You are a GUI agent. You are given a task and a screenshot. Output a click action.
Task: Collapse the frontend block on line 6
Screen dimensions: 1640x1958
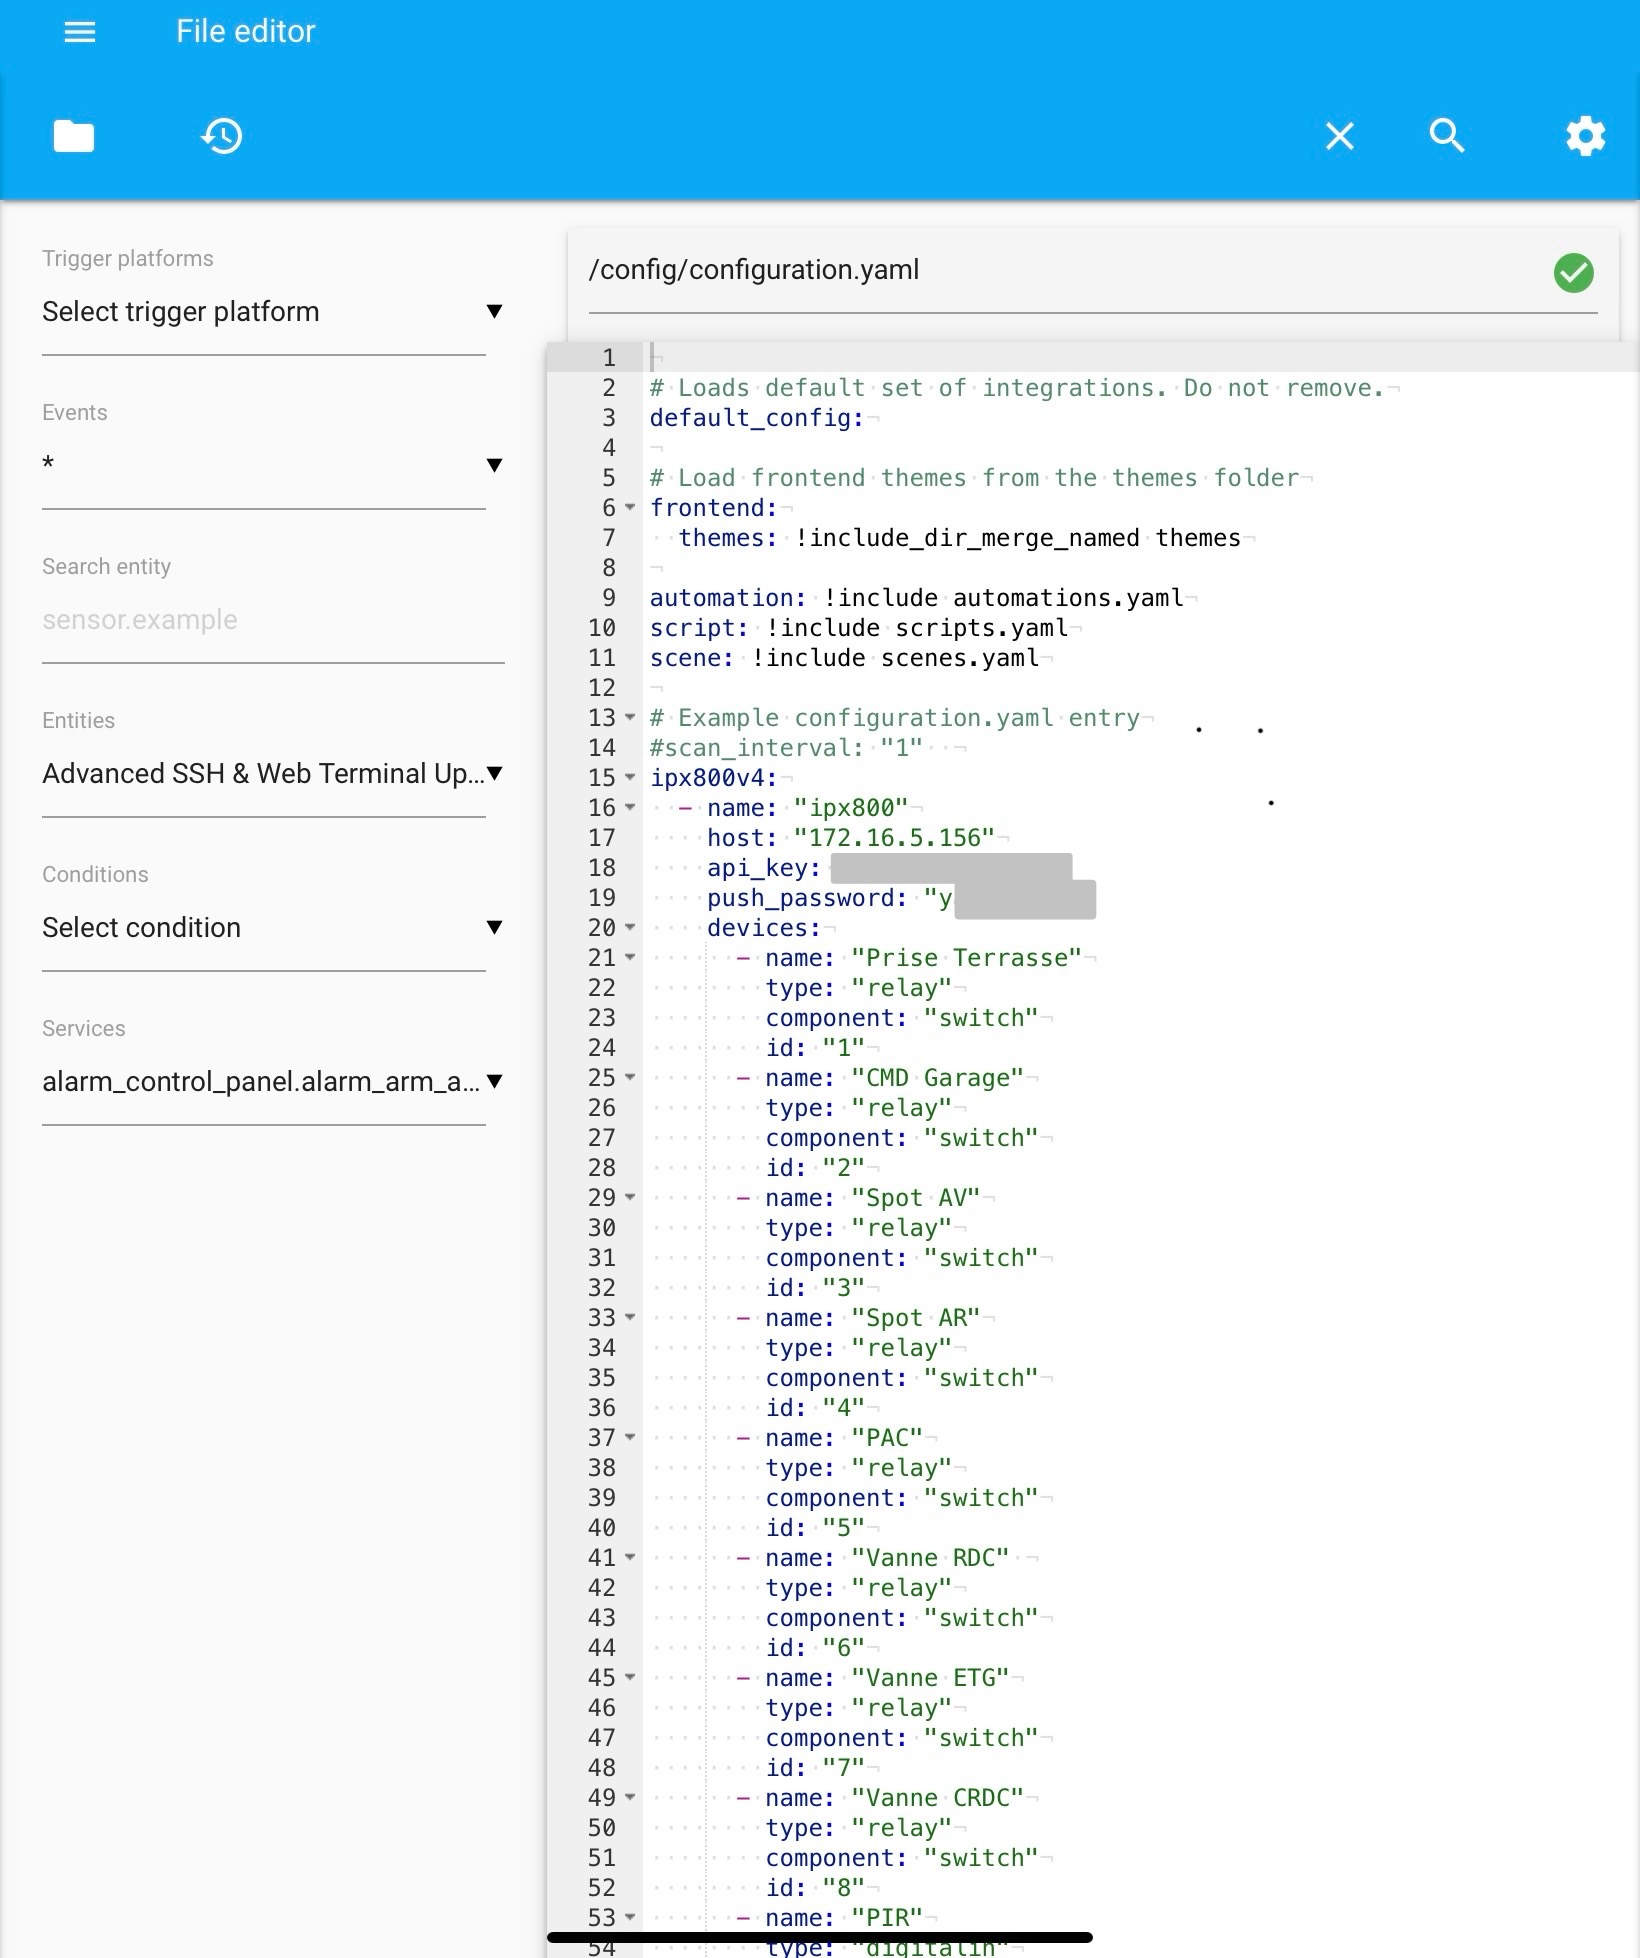tap(630, 508)
